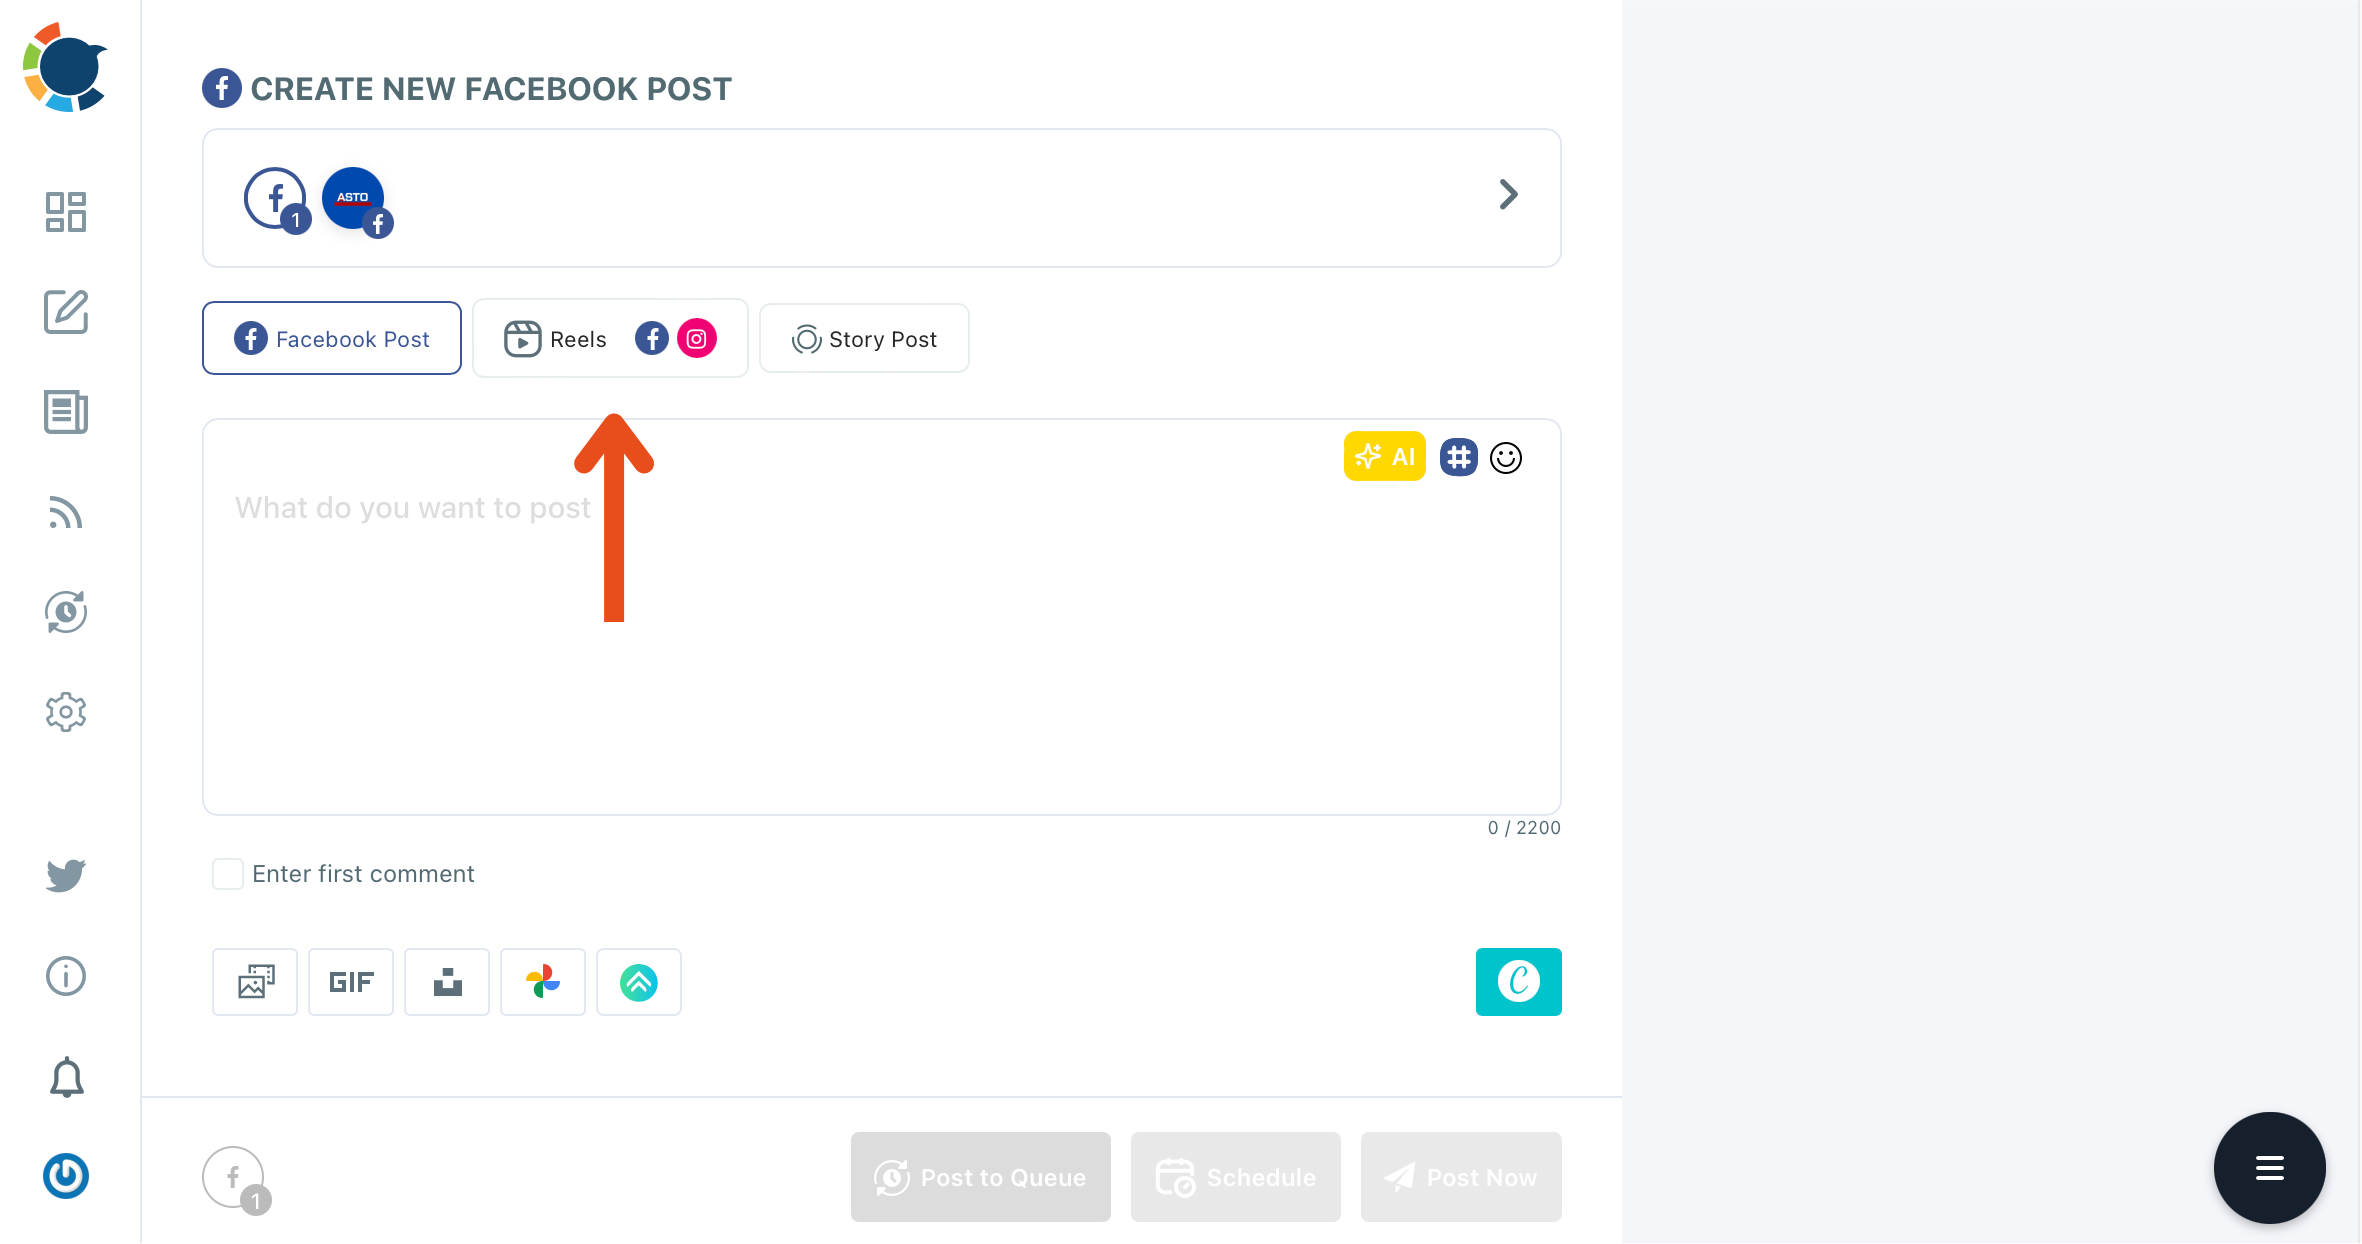Open the floating hamburger menu button
The image size is (2362, 1244).
tap(2270, 1168)
